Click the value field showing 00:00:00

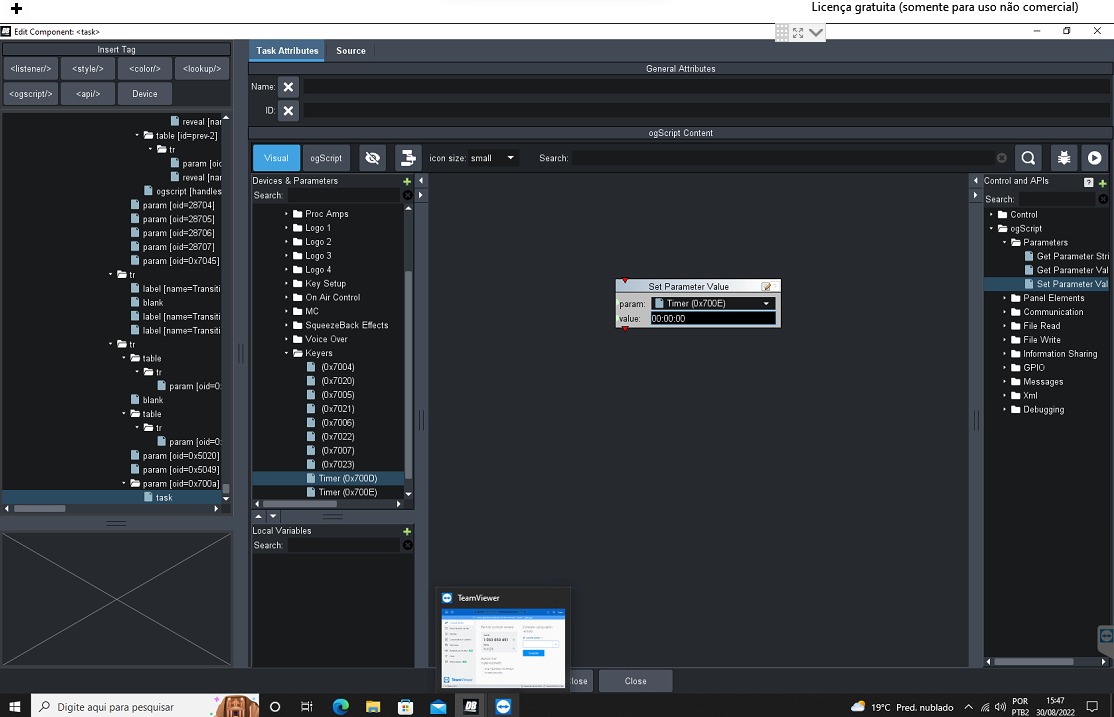[x=713, y=318]
